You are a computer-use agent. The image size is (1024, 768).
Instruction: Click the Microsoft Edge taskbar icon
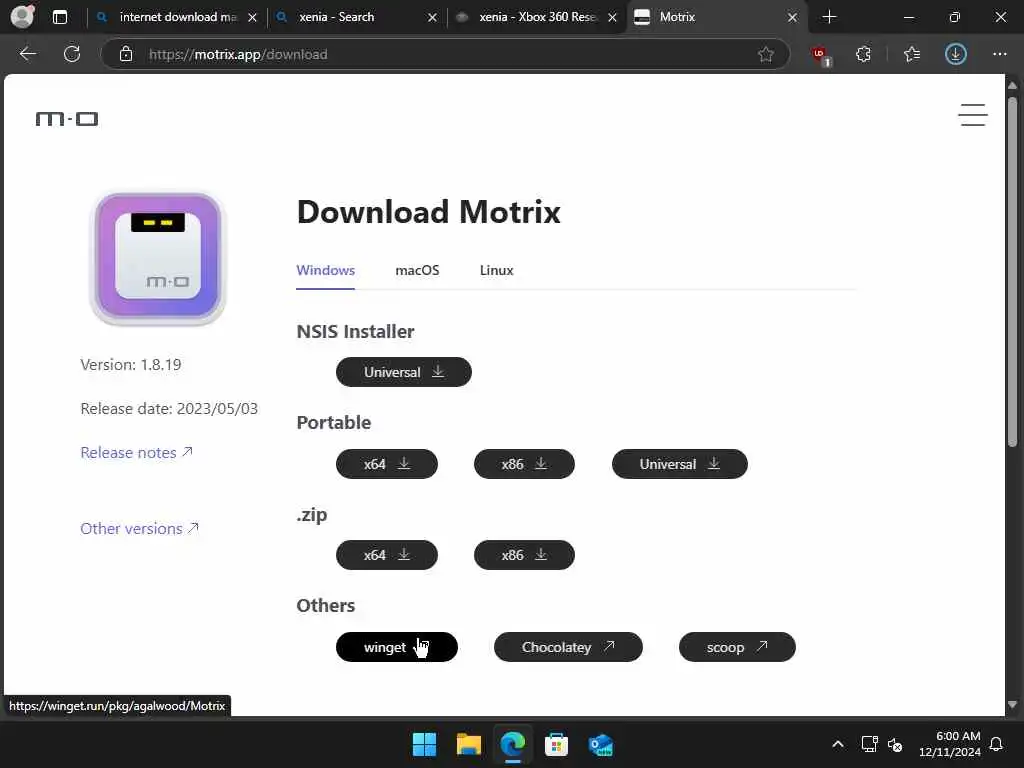coord(513,744)
